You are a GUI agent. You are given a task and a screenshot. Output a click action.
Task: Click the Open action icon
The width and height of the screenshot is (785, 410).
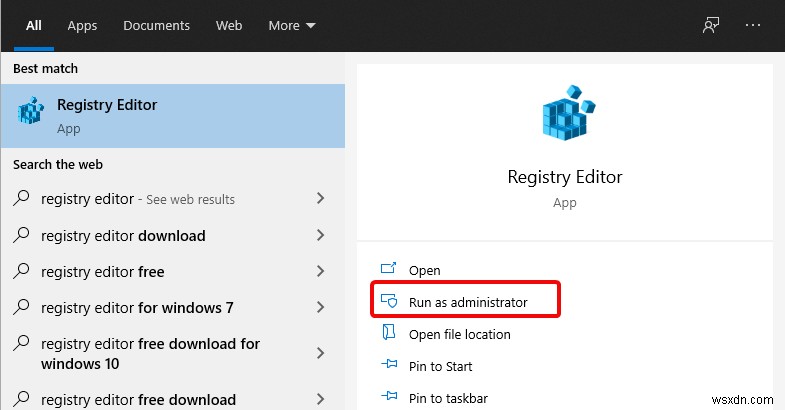[388, 269]
